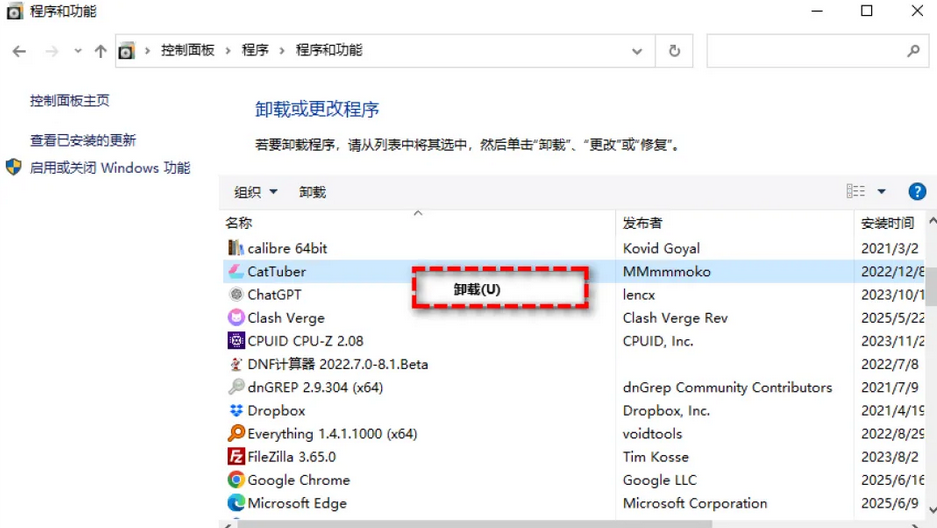Image resolution: width=937 pixels, height=528 pixels.
Task: Click the calibre 64bit program icon
Action: tap(236, 248)
